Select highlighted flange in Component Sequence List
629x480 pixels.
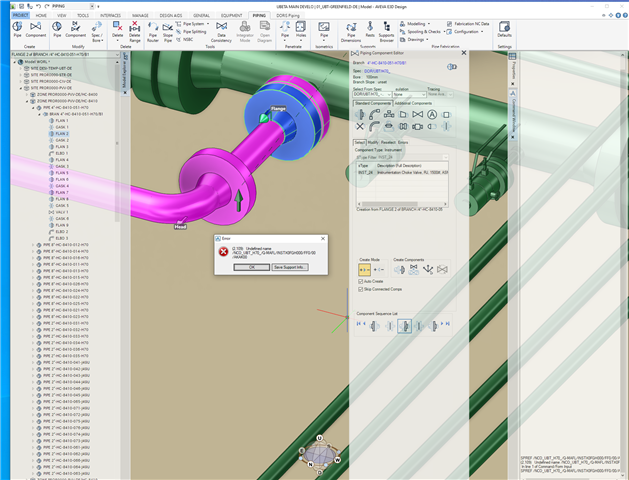[x=404, y=326]
